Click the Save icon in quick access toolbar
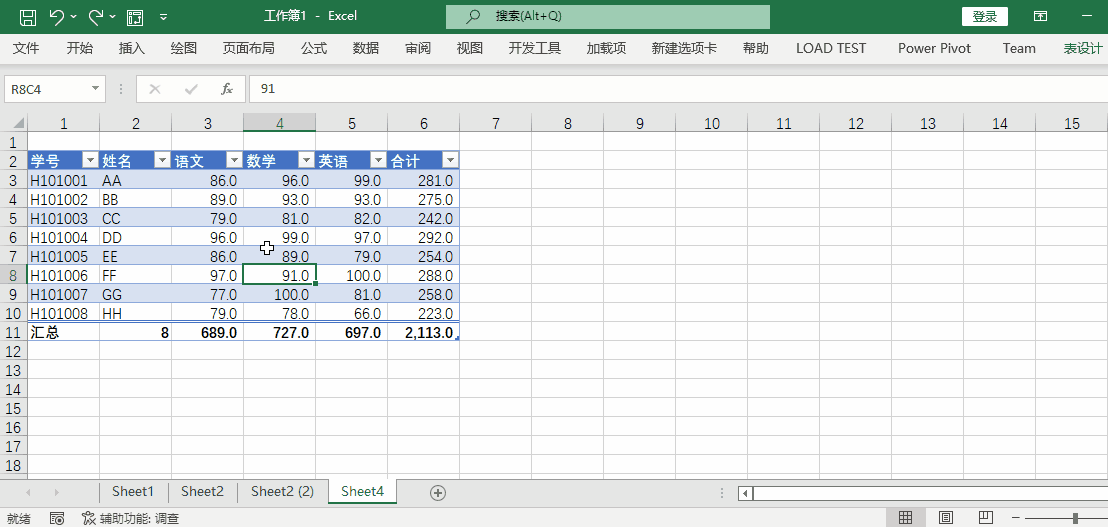The height and width of the screenshot is (527, 1108). (x=28, y=16)
